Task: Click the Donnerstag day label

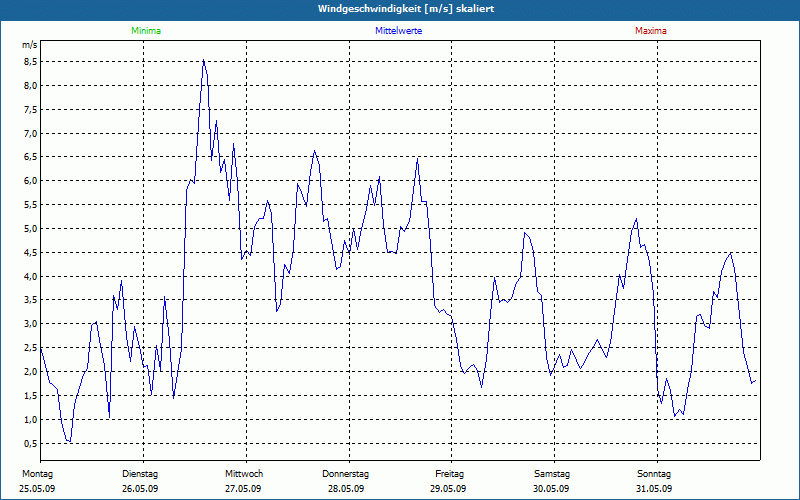Action: pyautogui.click(x=345, y=474)
